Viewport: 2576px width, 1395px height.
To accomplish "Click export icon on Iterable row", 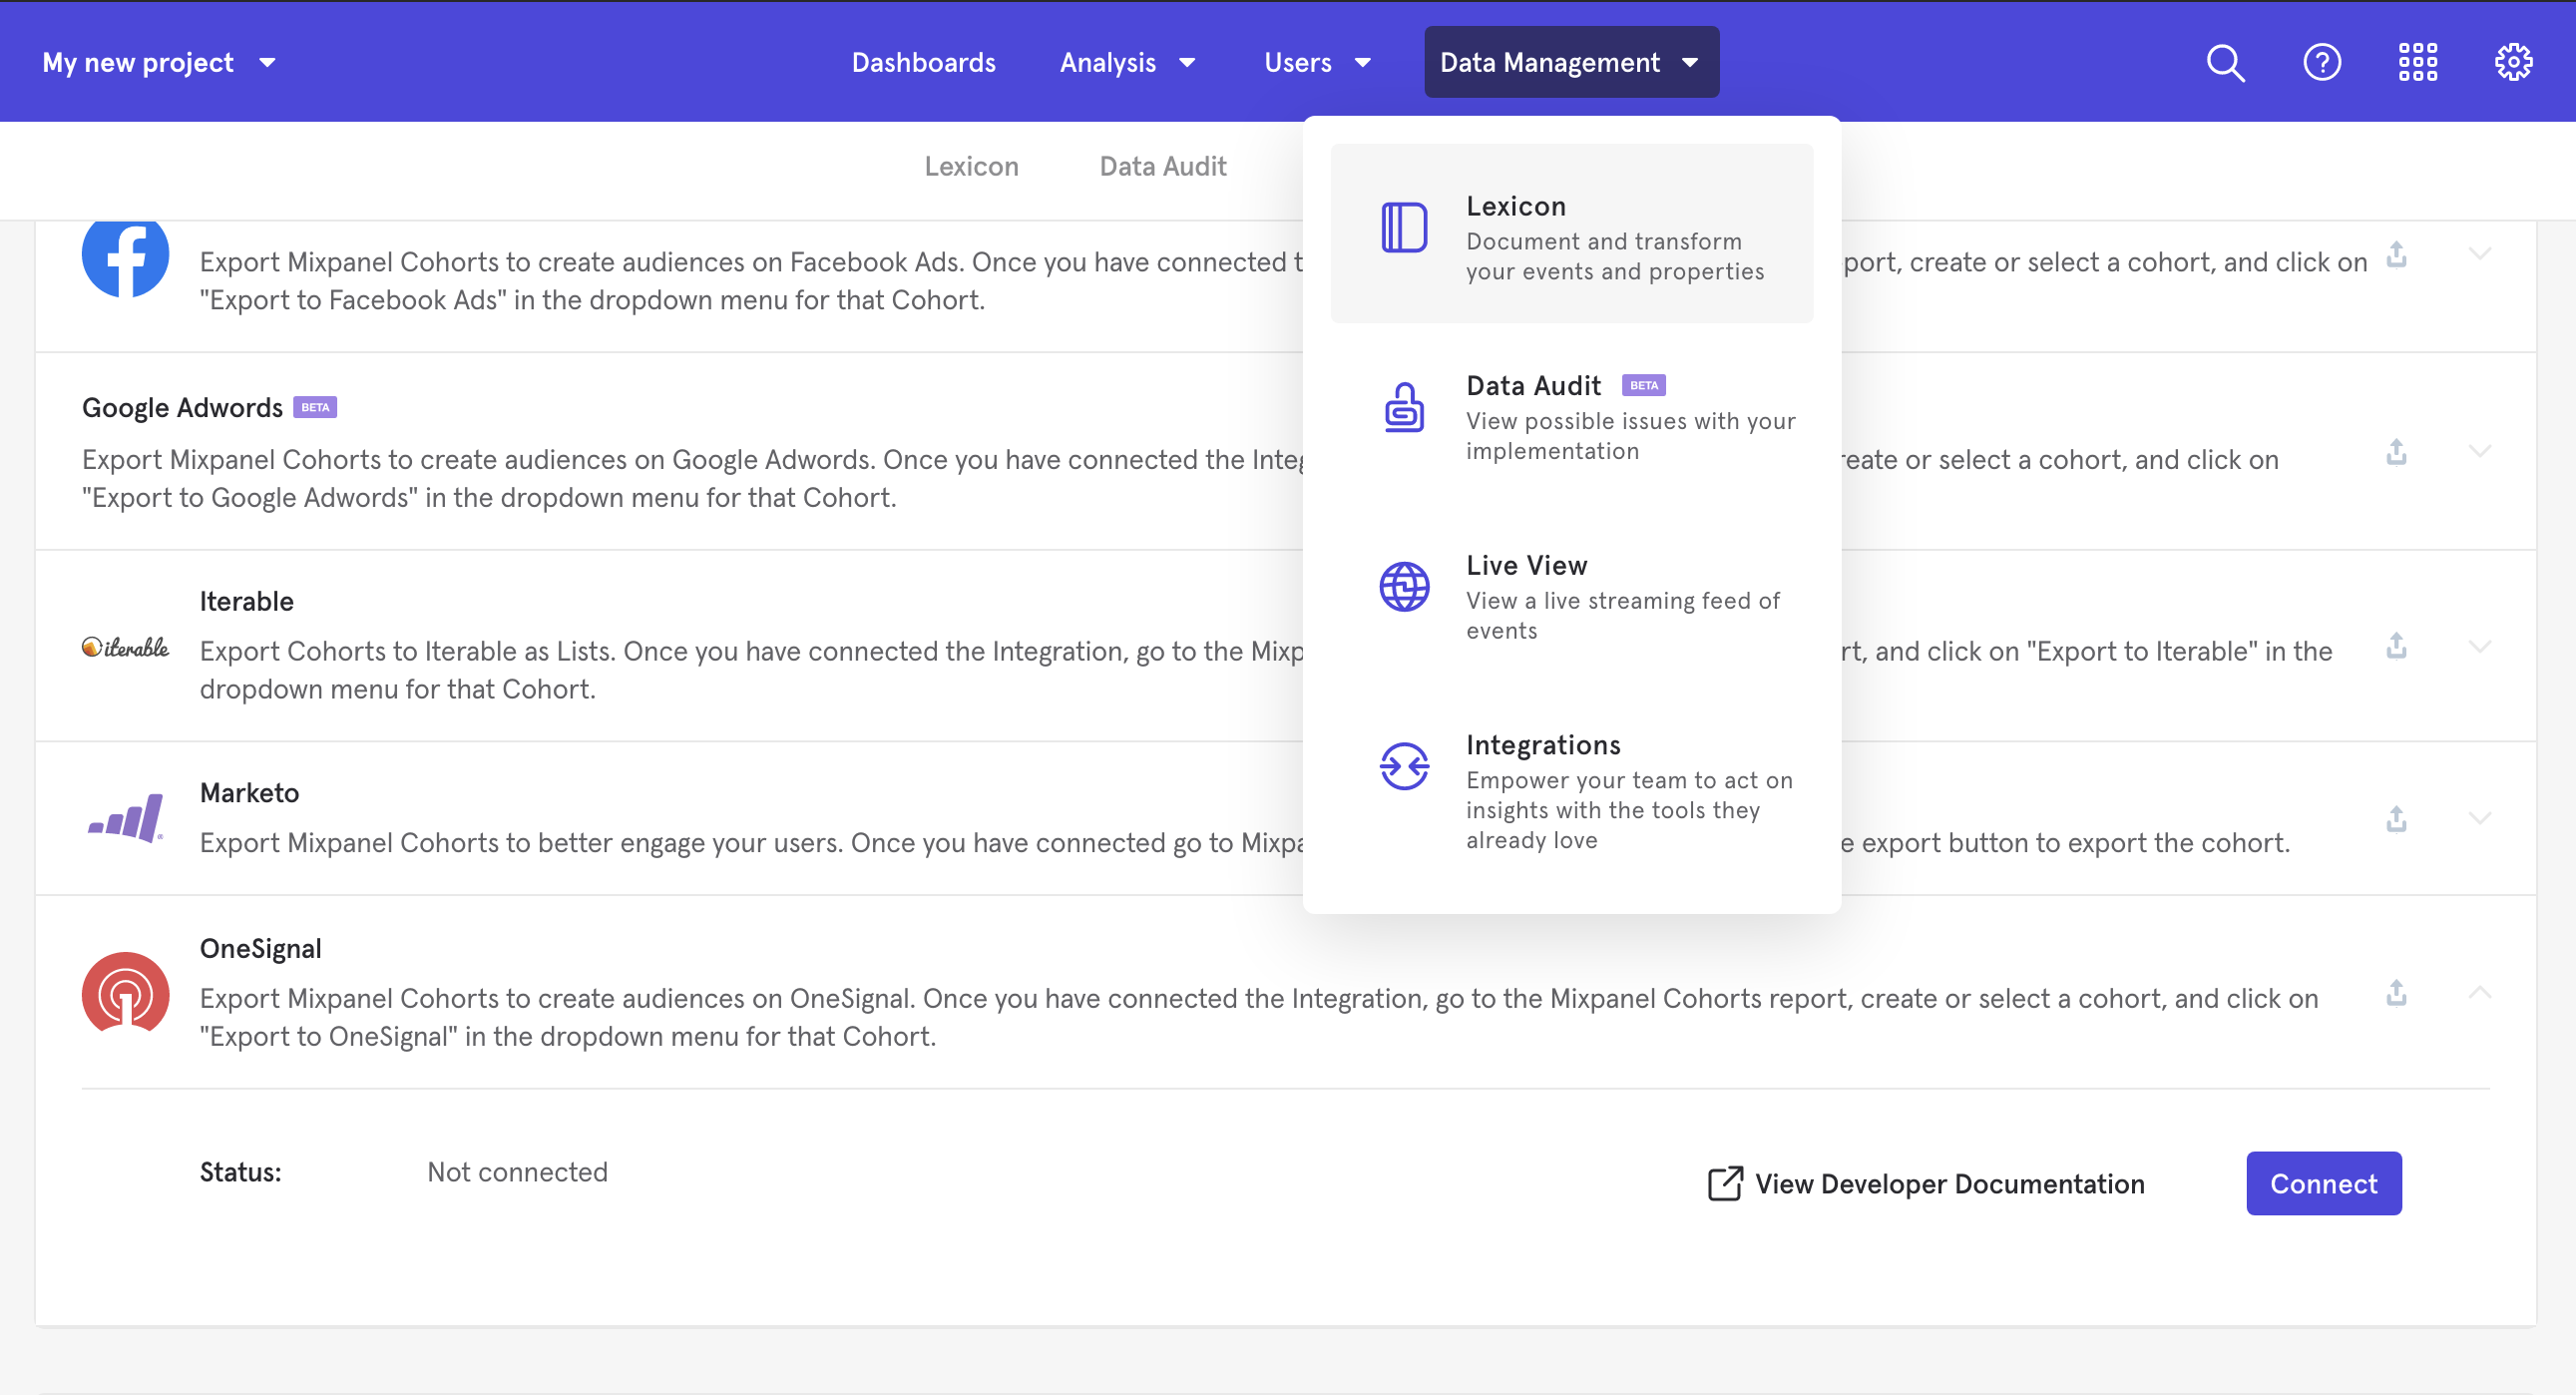I will [x=2396, y=645].
